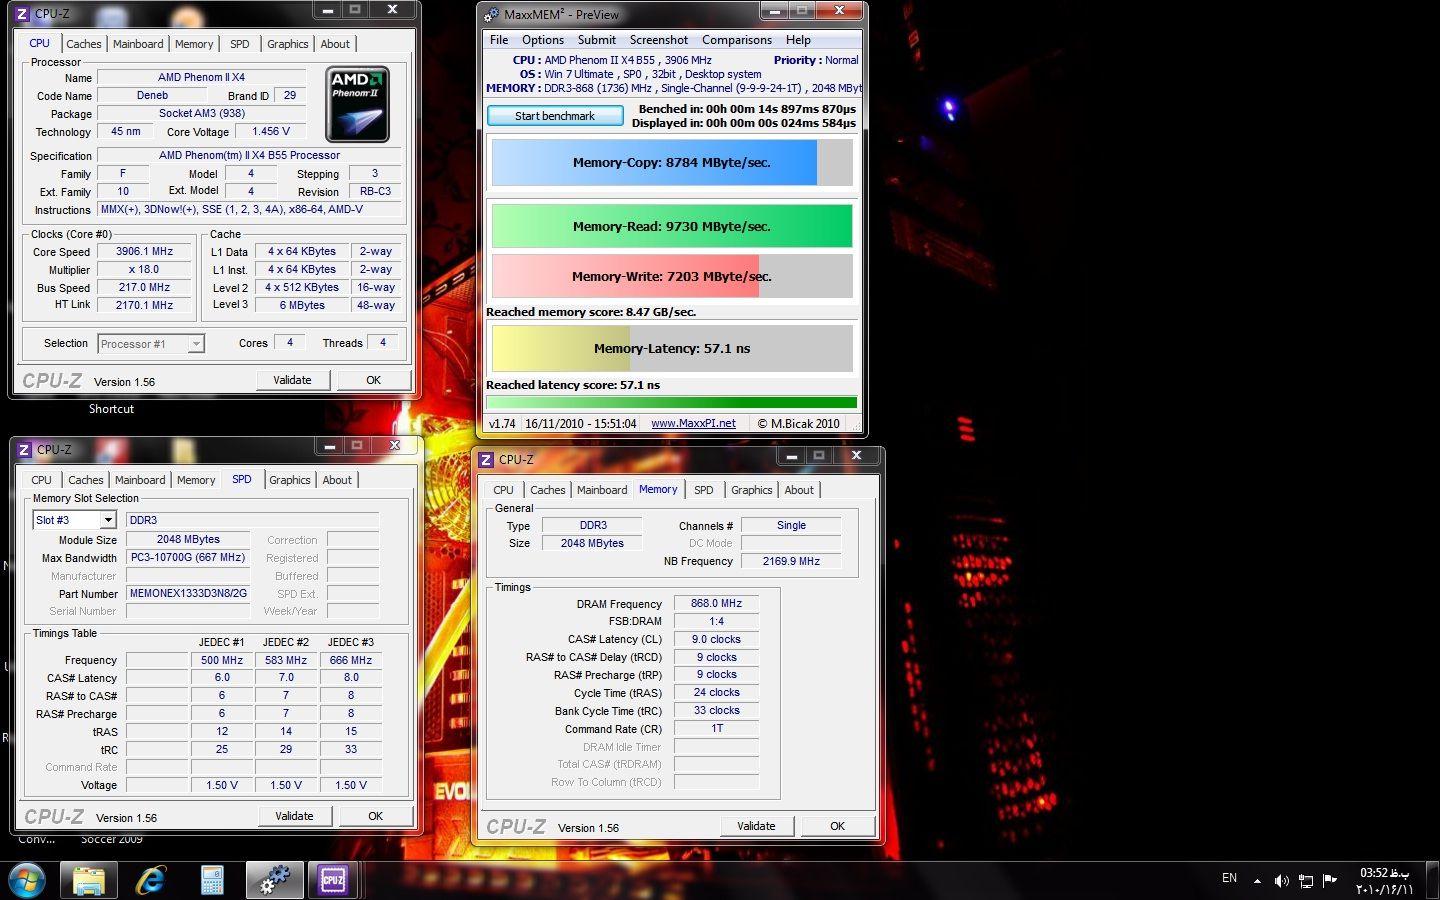The height and width of the screenshot is (900, 1440).
Task: Click Validate in the SPD CPU-Z window
Action: click(294, 816)
